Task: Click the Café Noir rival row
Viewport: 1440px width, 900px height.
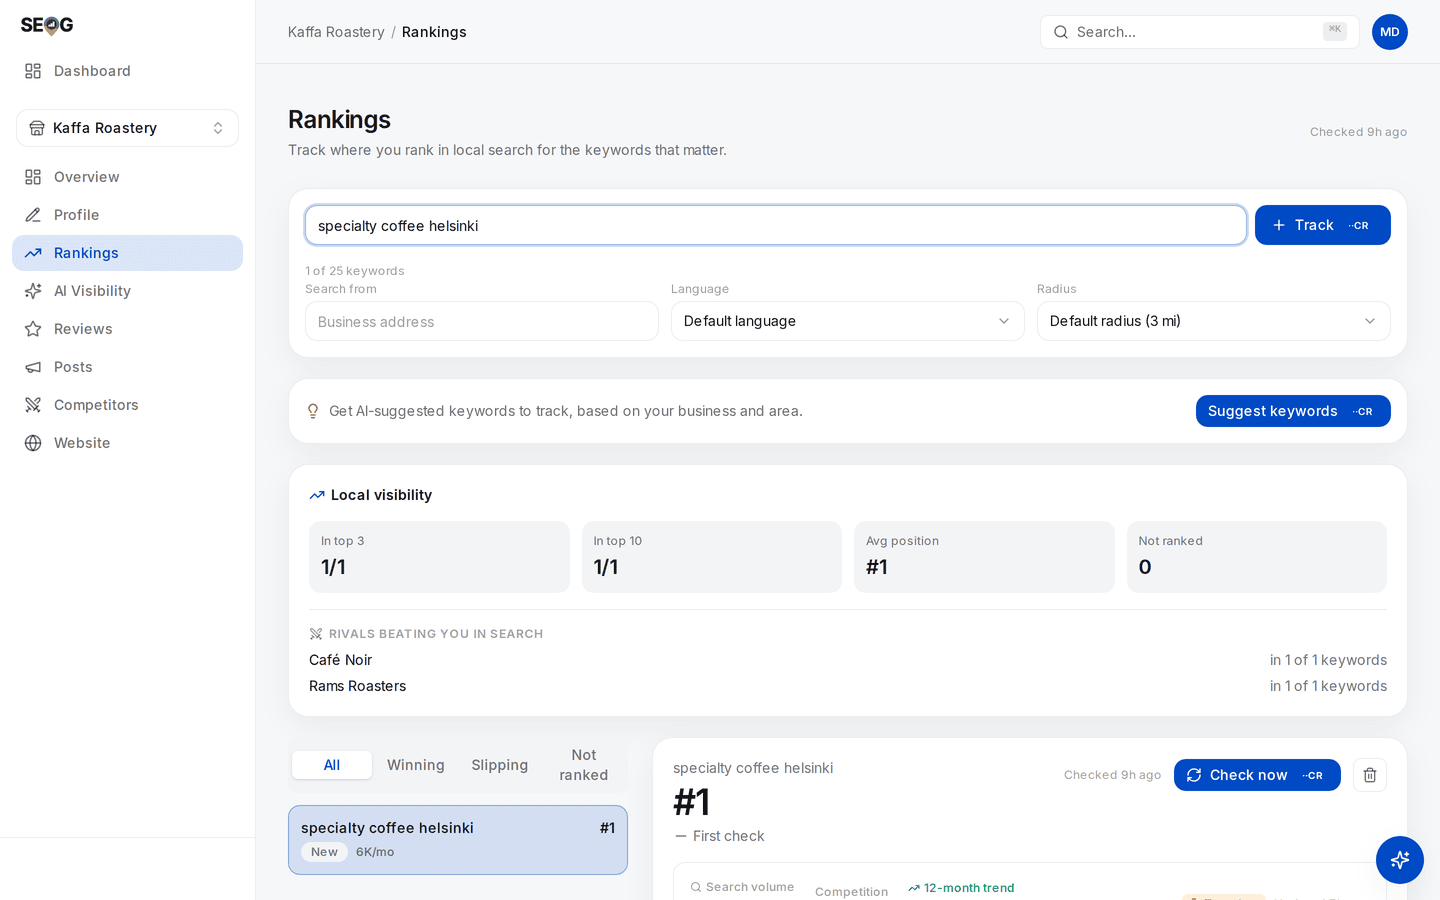Action: (x=848, y=660)
